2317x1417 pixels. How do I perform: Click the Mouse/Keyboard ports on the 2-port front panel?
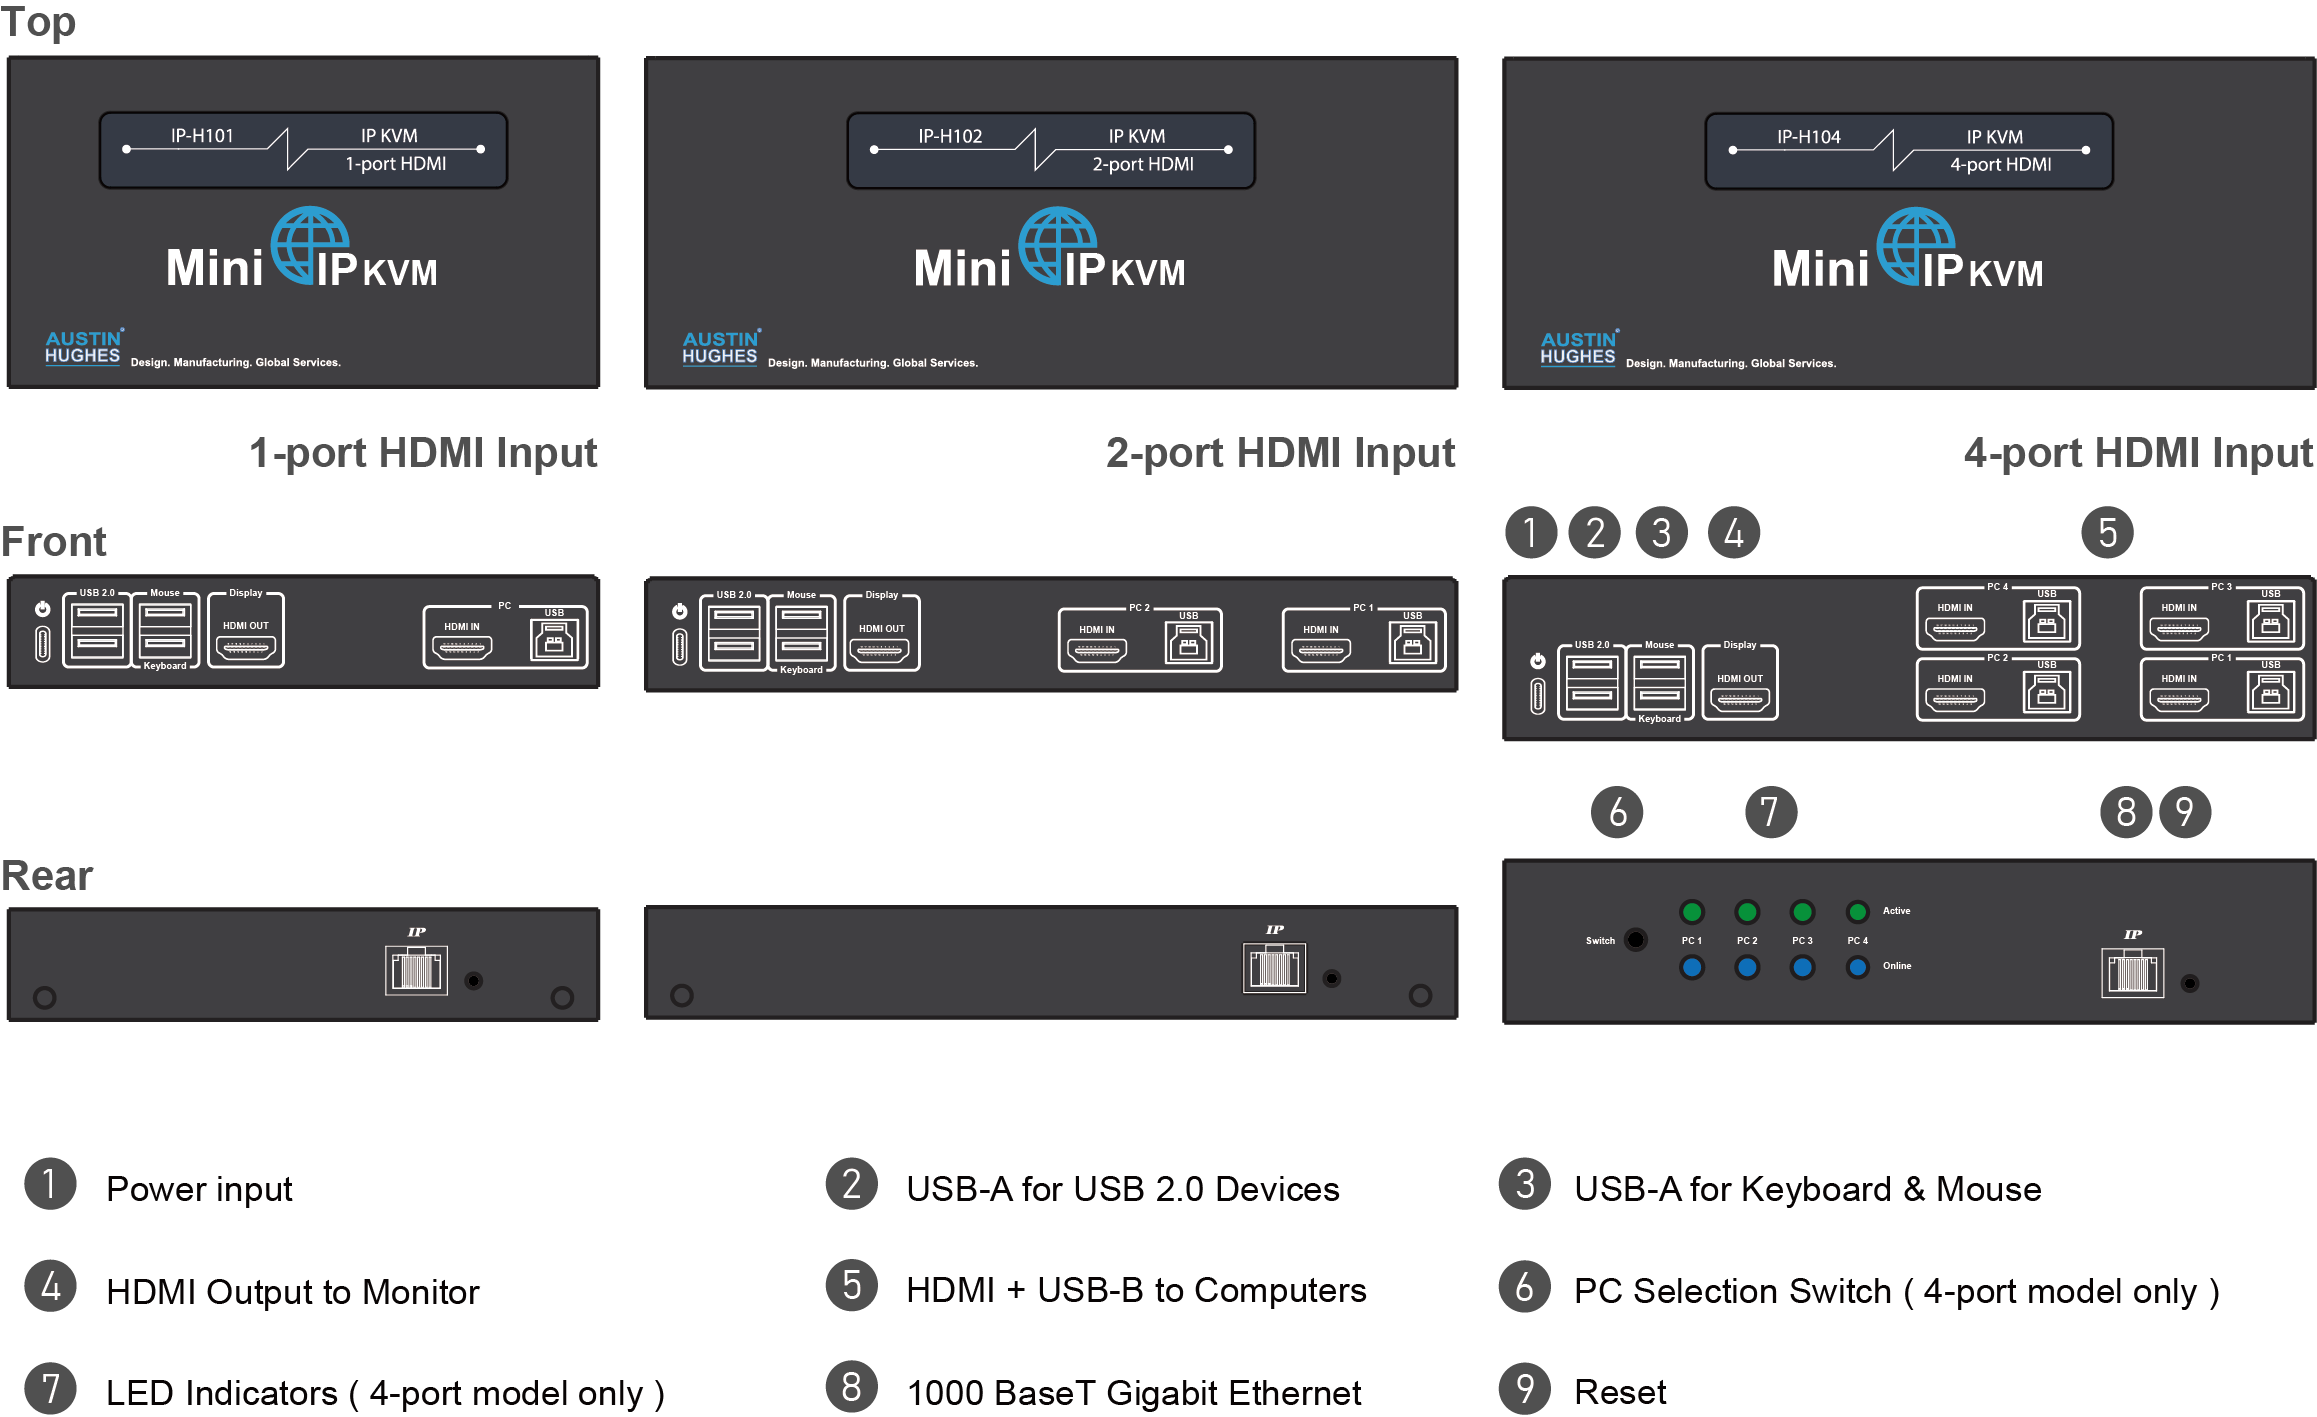801,632
